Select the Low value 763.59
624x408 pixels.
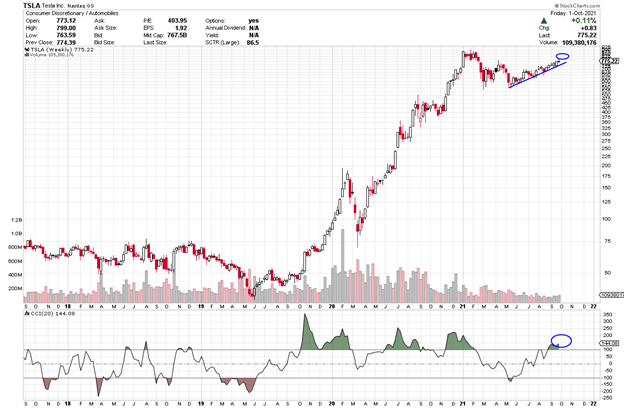tap(66, 35)
